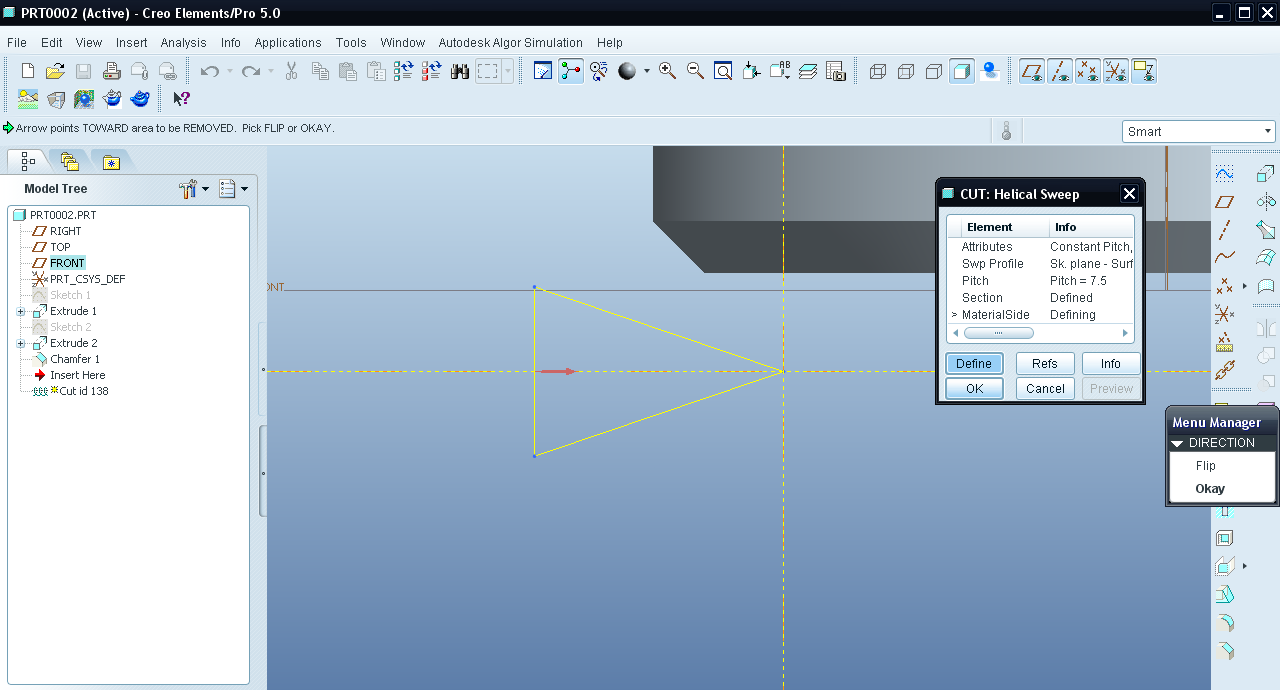The image size is (1280, 690).
Task: Create a new file with New icon
Action: pyautogui.click(x=28, y=71)
